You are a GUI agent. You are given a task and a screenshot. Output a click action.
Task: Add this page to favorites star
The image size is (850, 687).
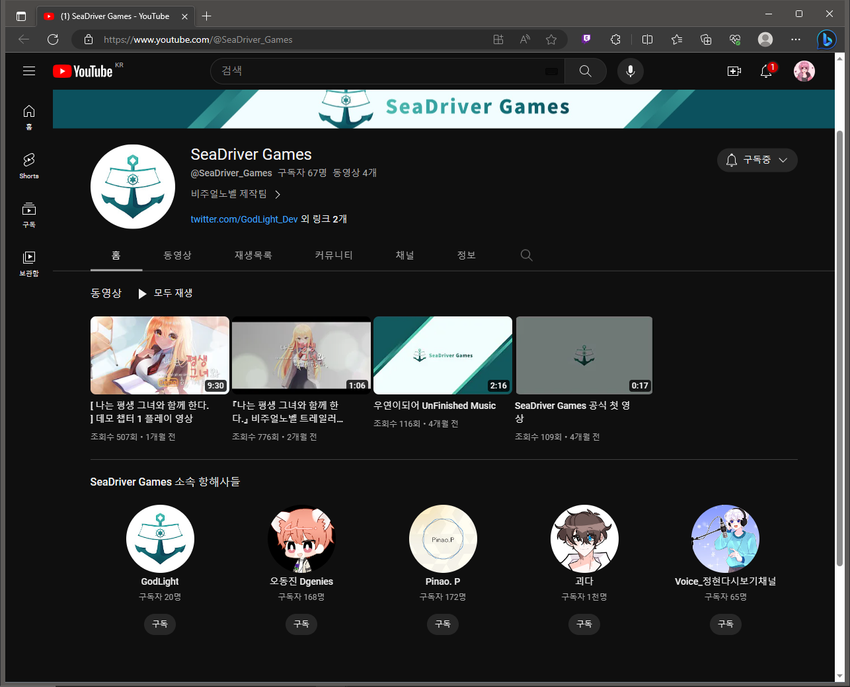point(551,40)
